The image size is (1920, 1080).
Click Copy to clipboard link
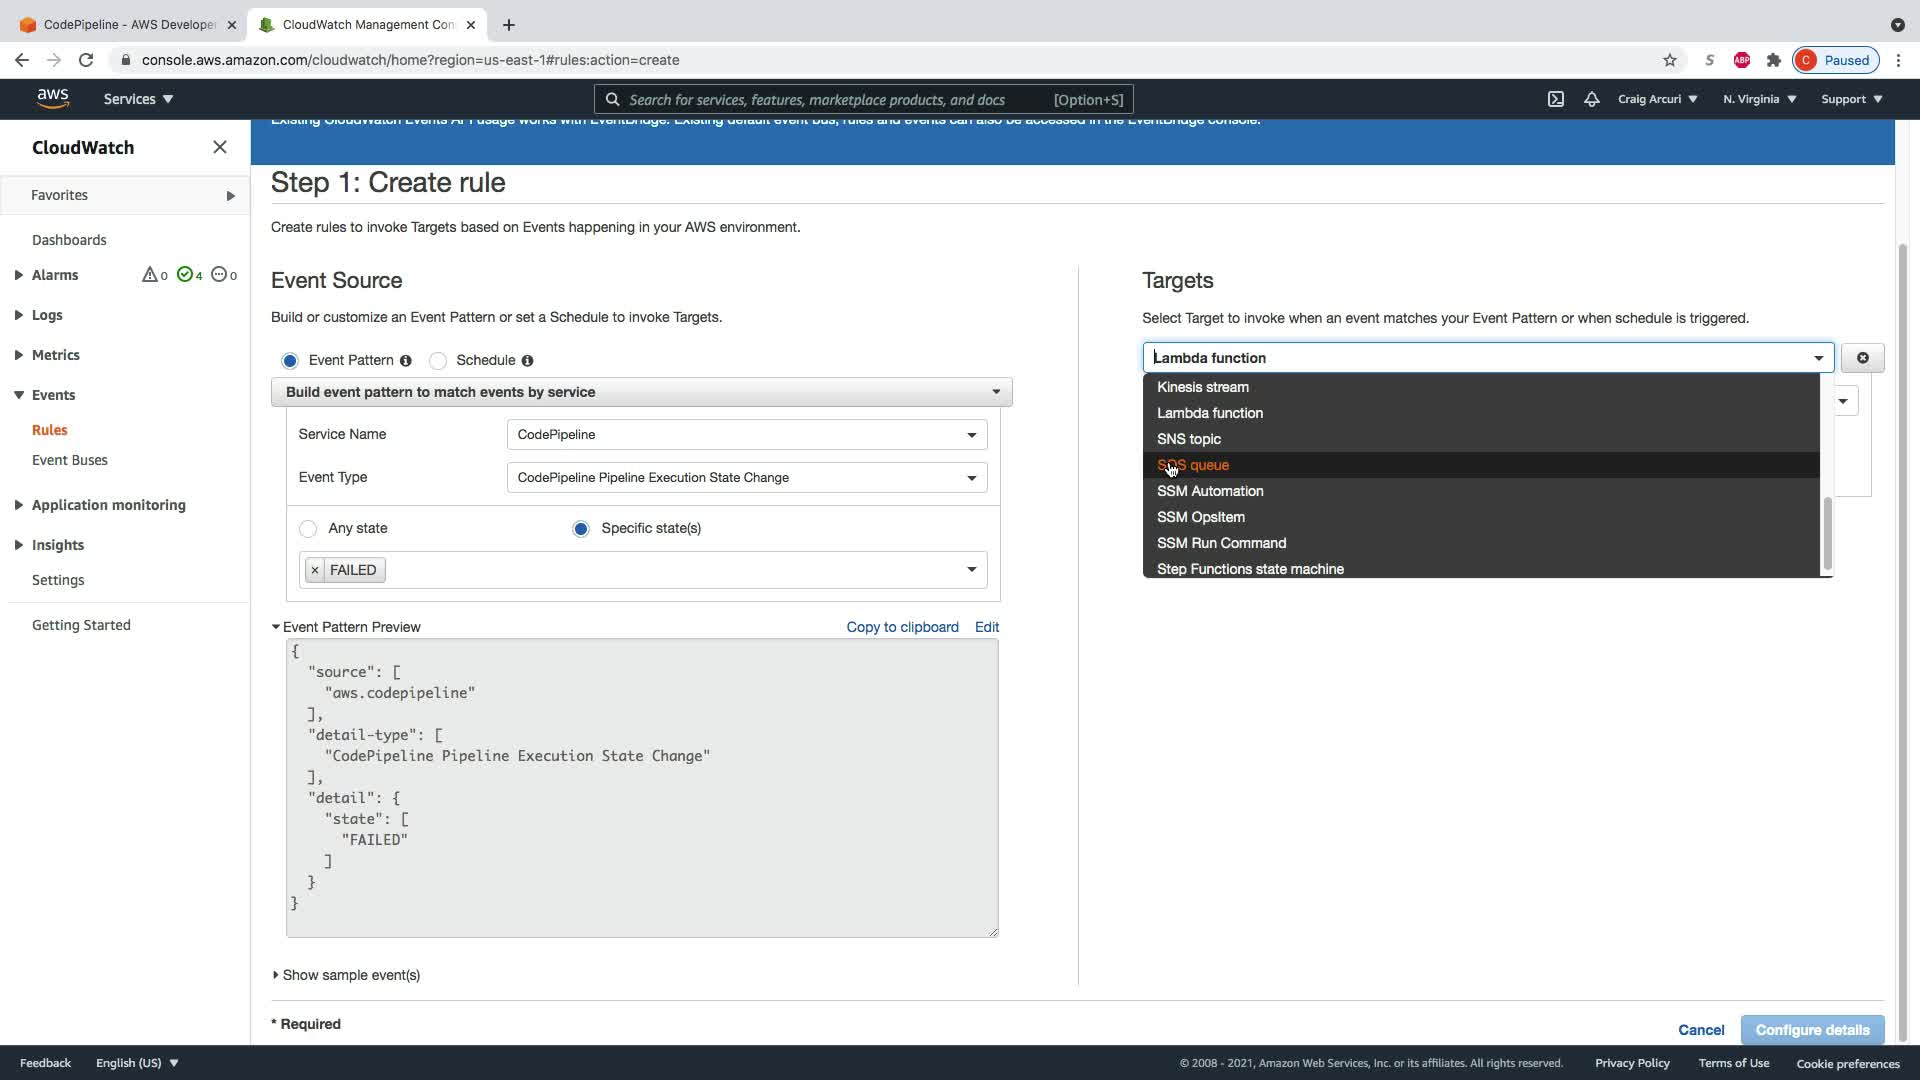(902, 627)
